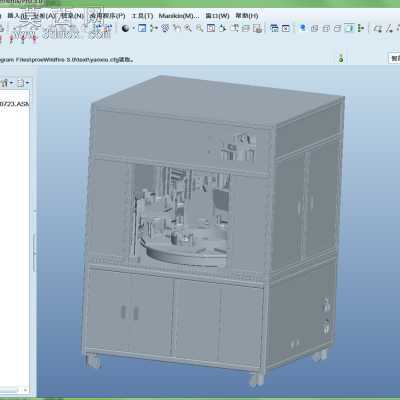Viewport: 400px width, 400px height.
Task: Click the shaded sphere render icon
Action: click(x=125, y=28)
